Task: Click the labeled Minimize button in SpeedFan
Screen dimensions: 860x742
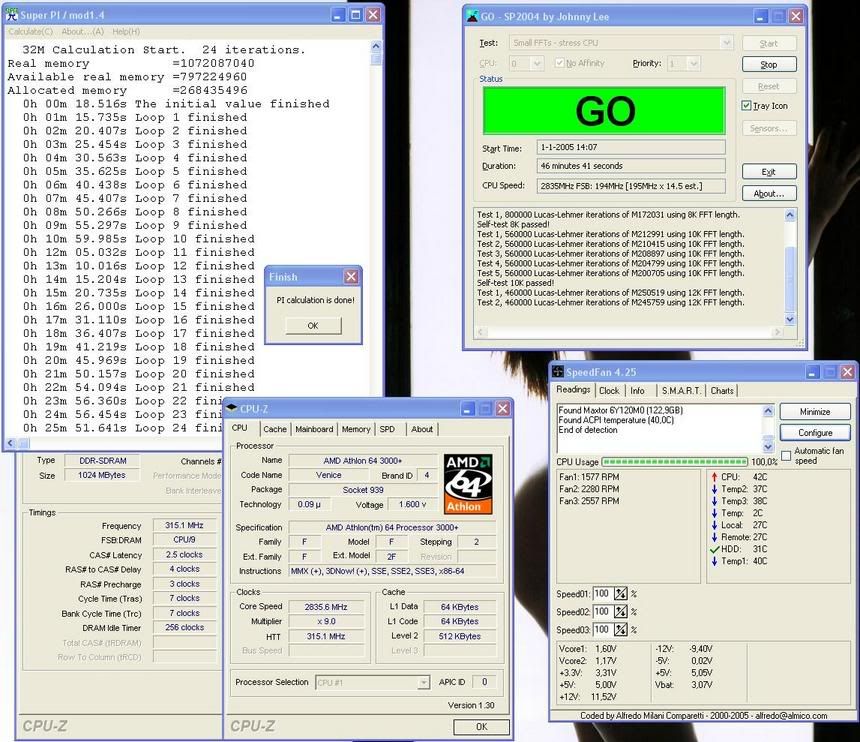Action: [x=815, y=411]
